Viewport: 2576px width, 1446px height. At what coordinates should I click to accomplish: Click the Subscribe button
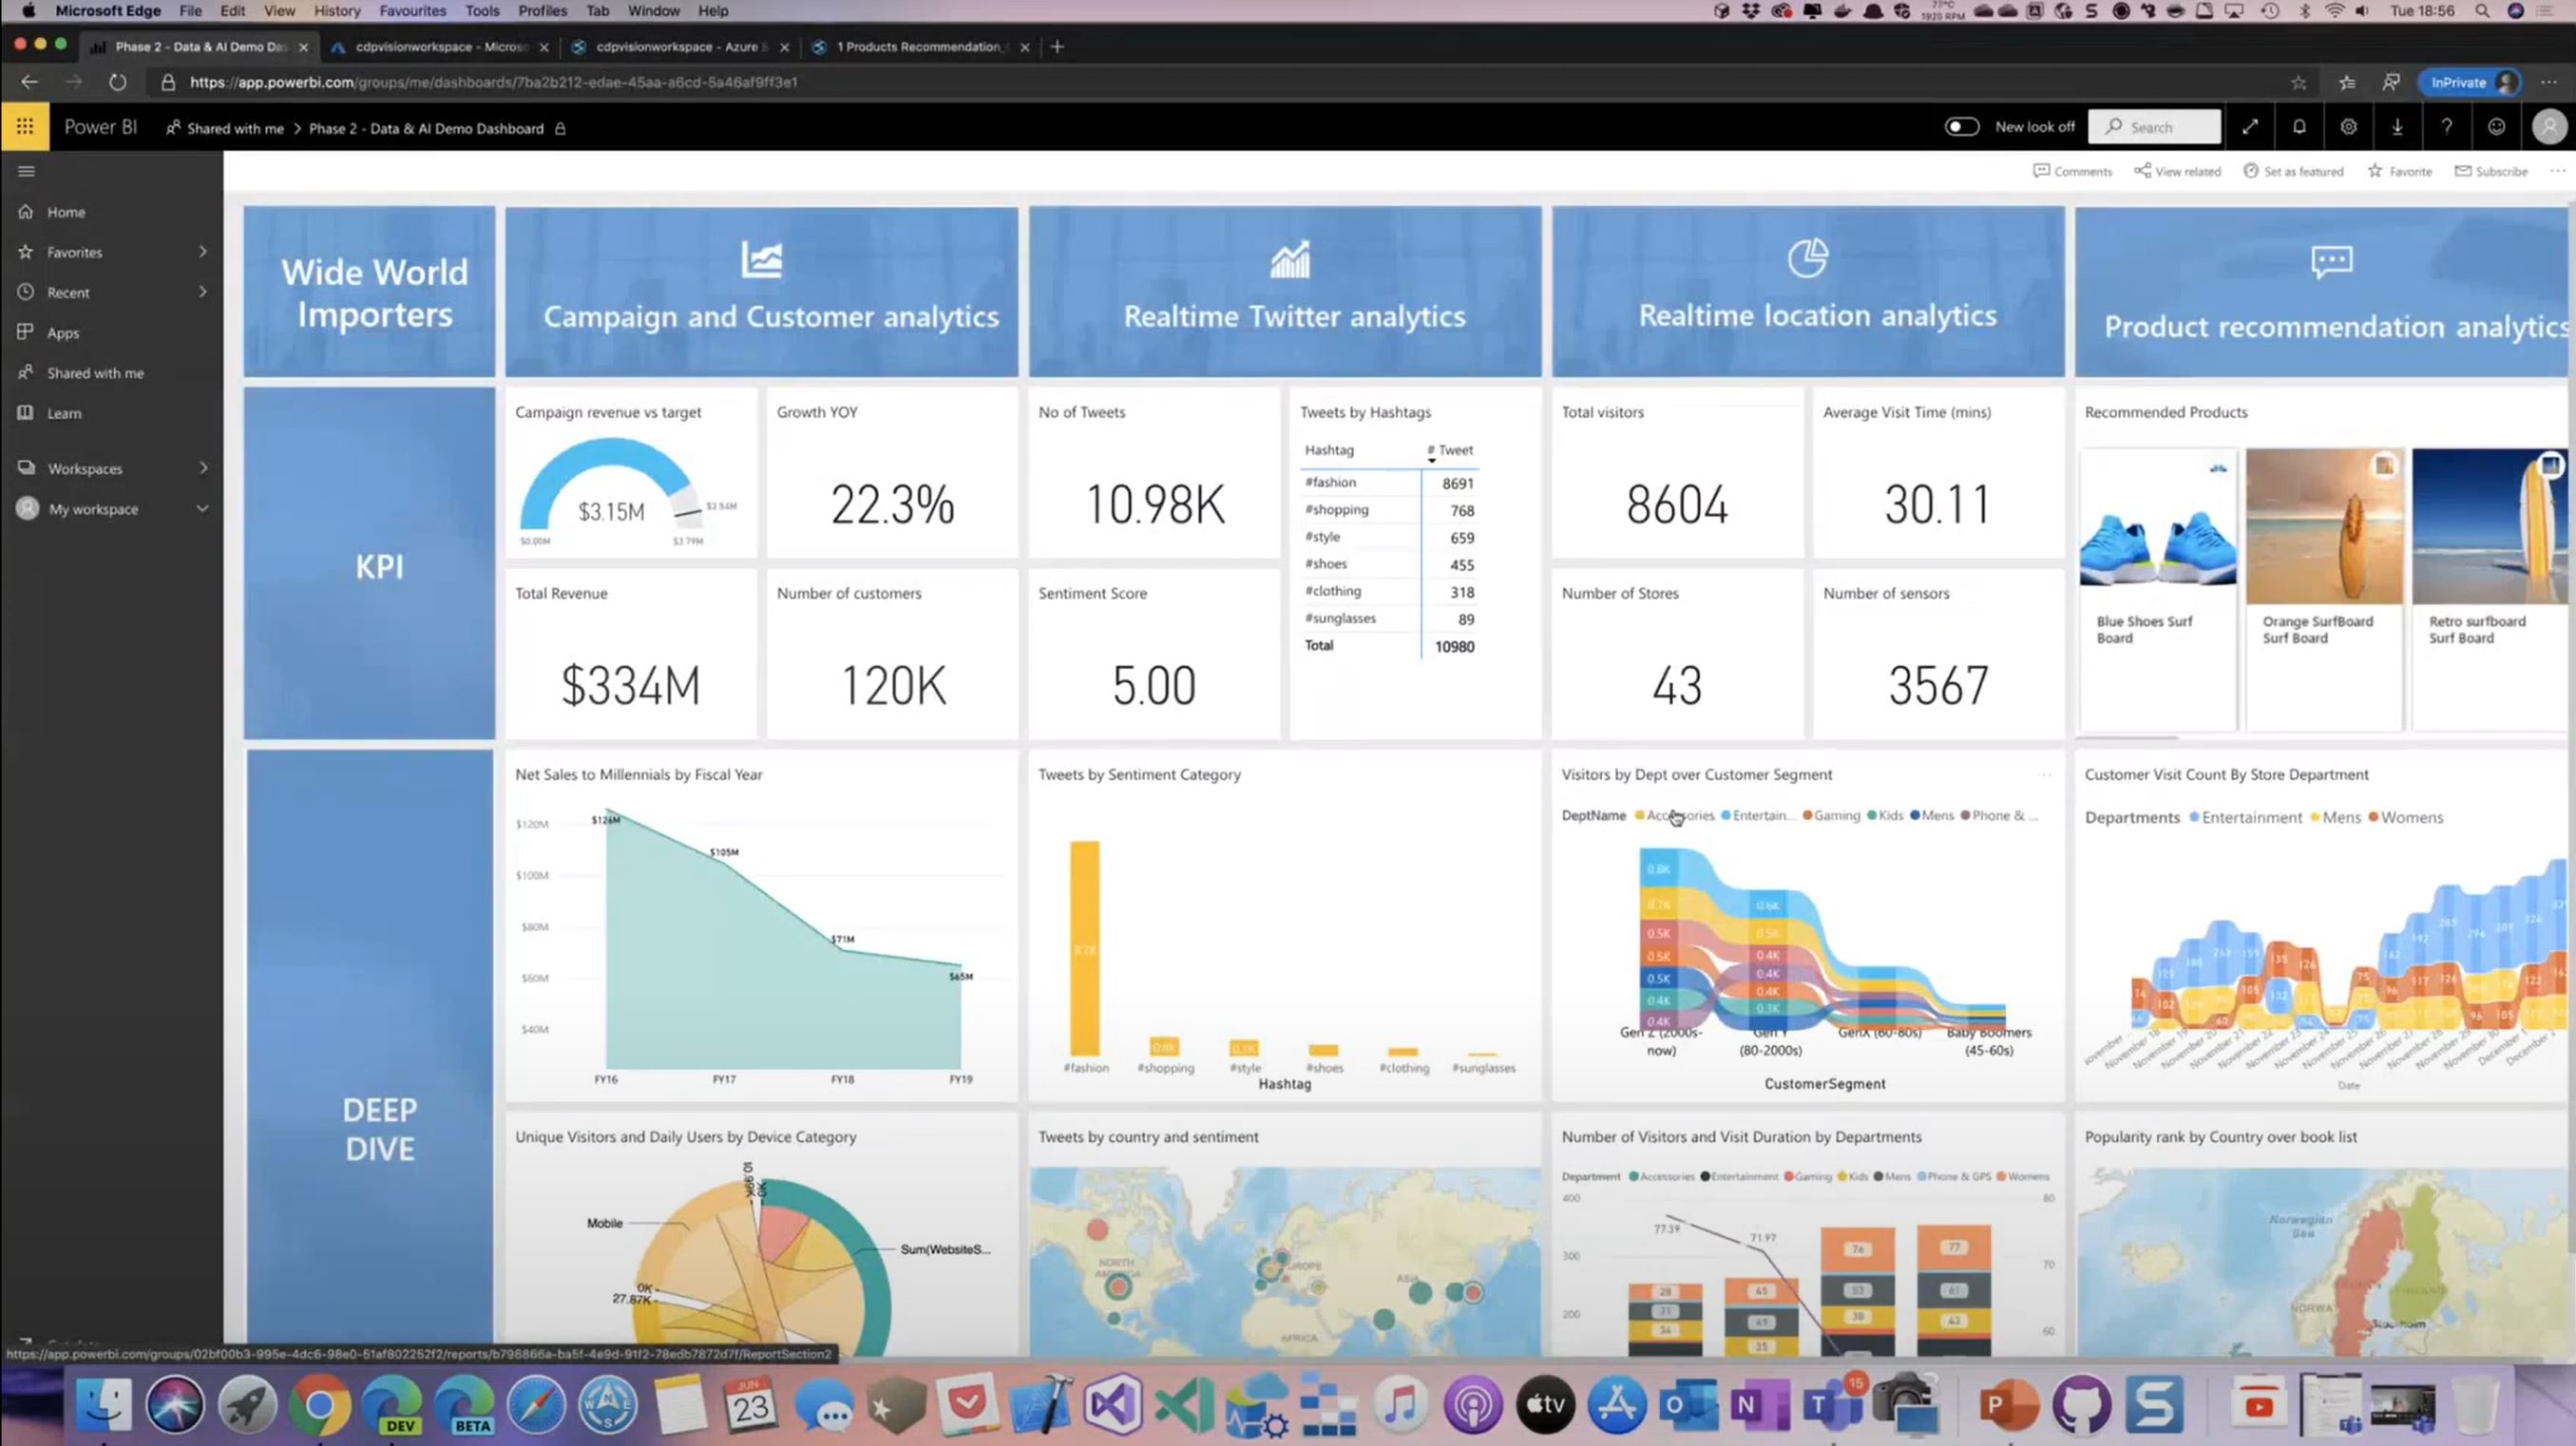tap(2491, 171)
